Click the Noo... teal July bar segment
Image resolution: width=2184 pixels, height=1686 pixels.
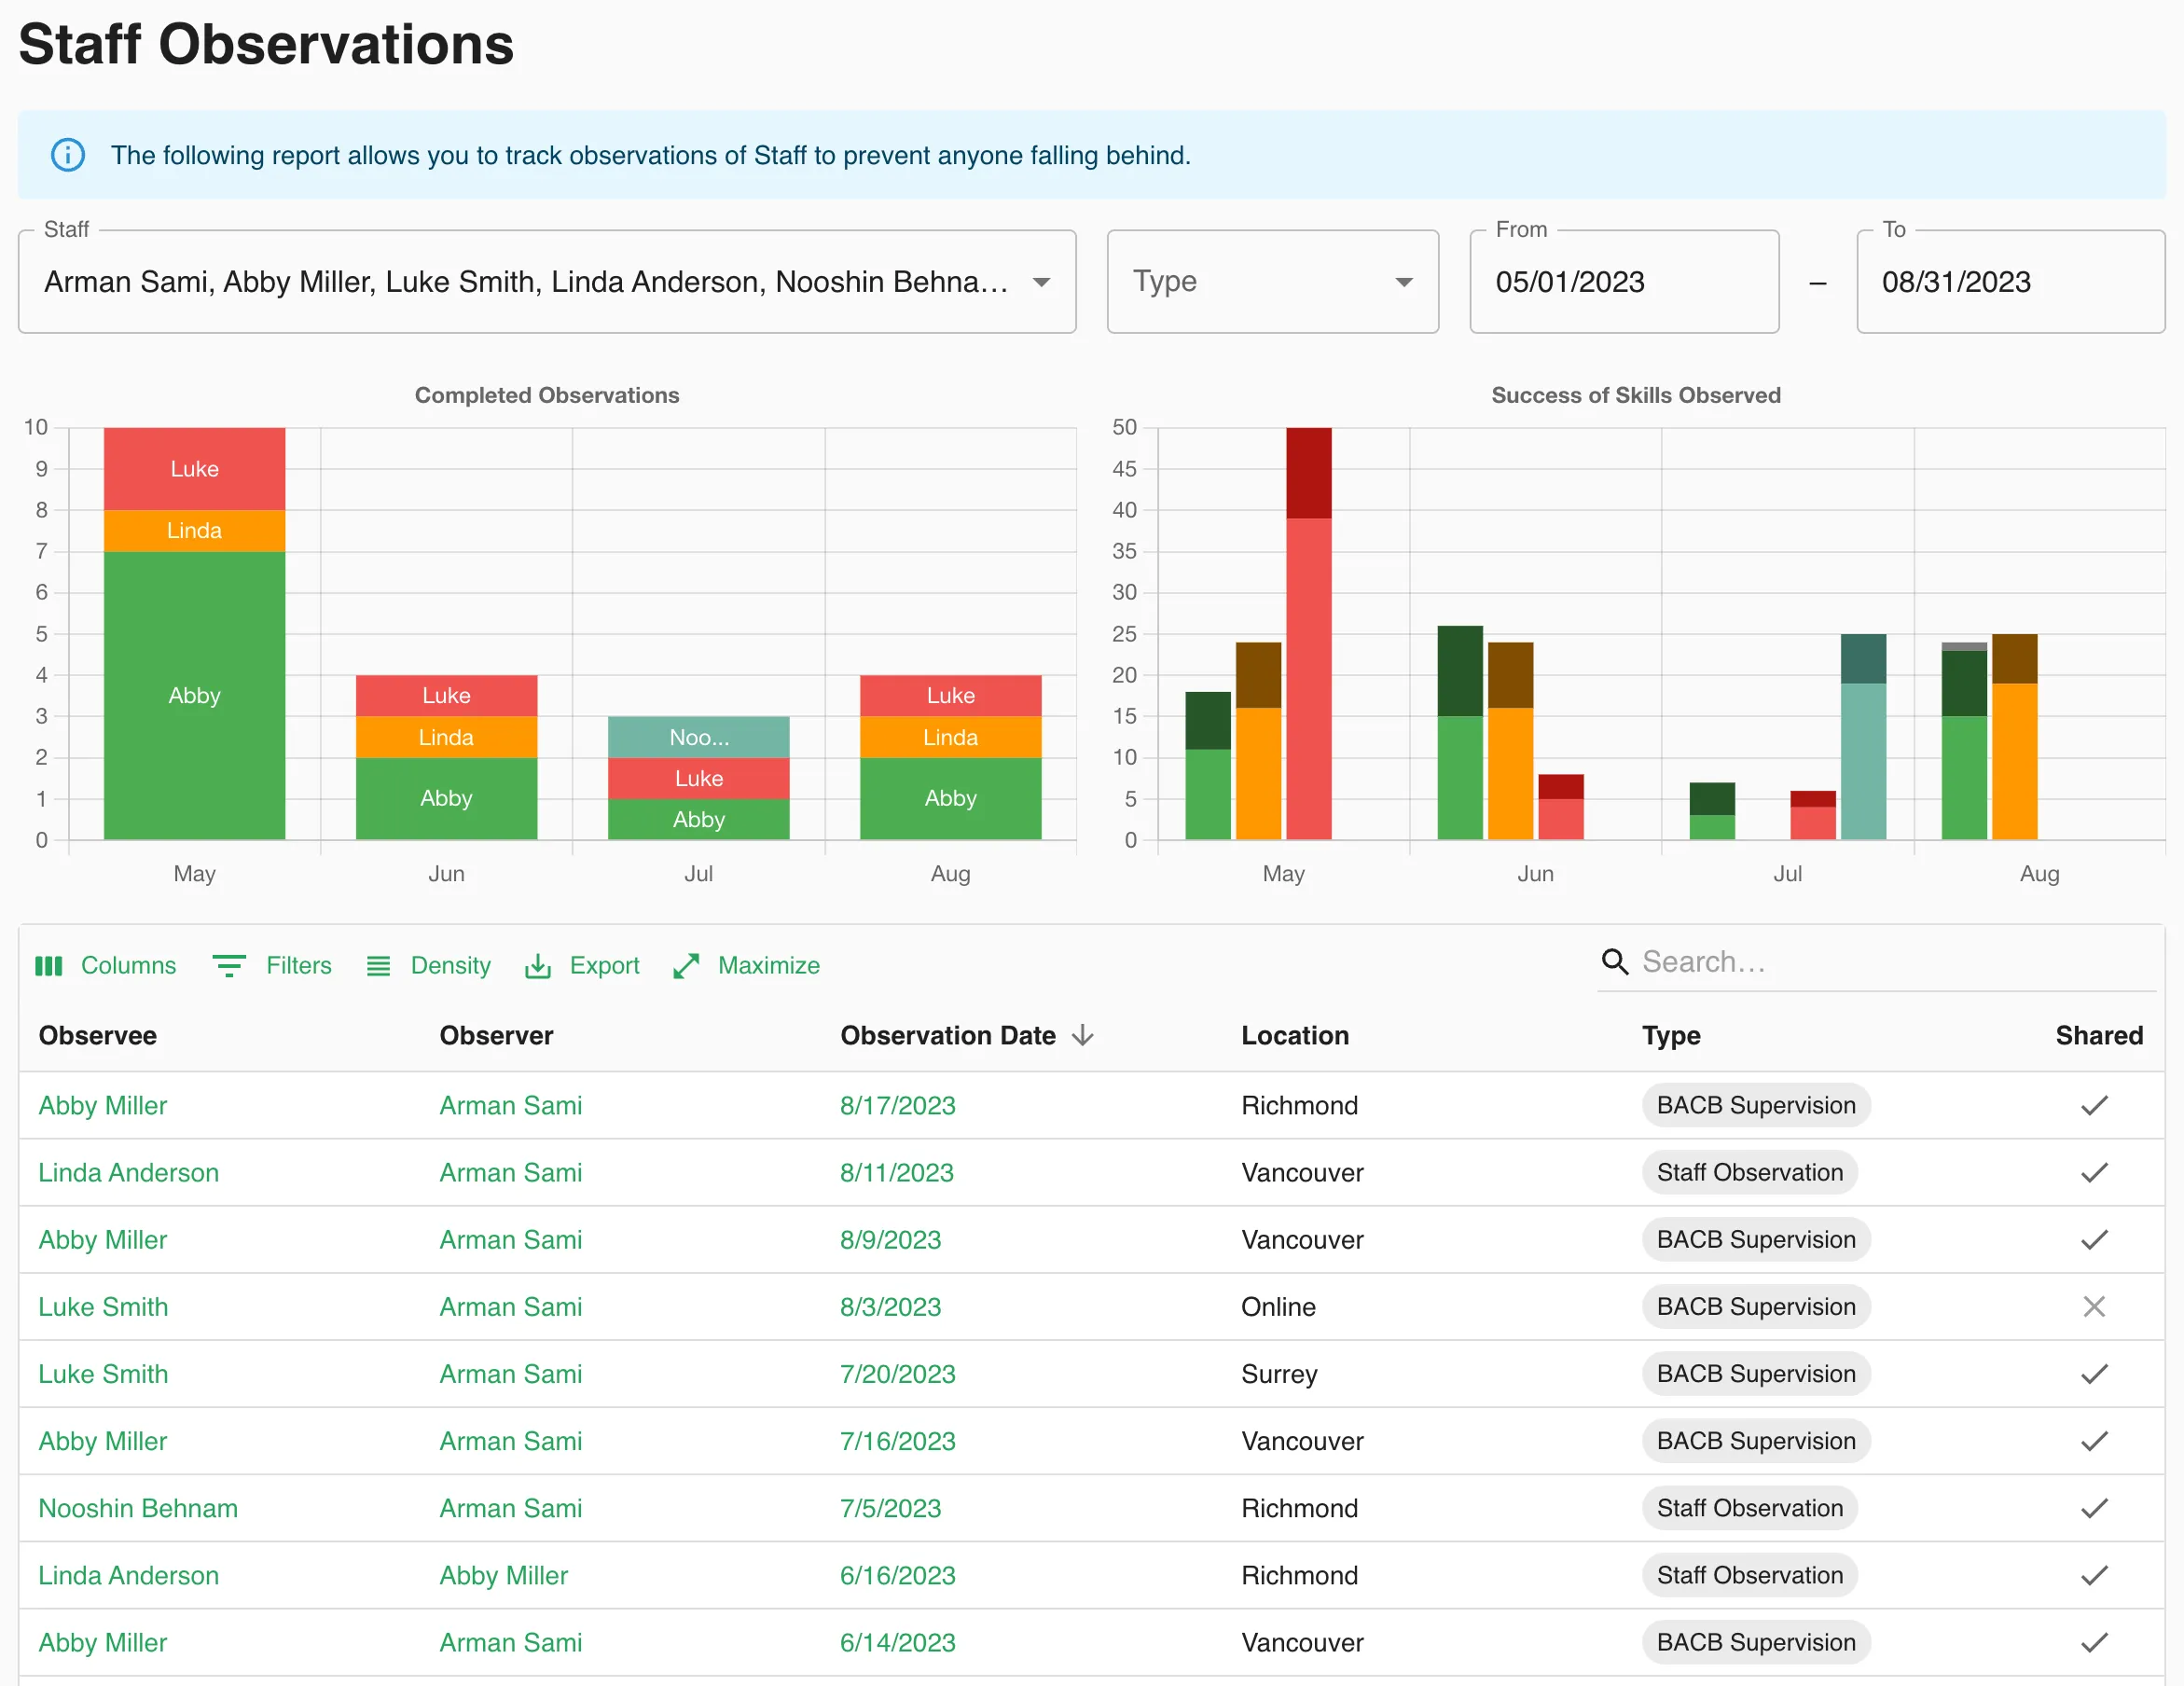698,738
